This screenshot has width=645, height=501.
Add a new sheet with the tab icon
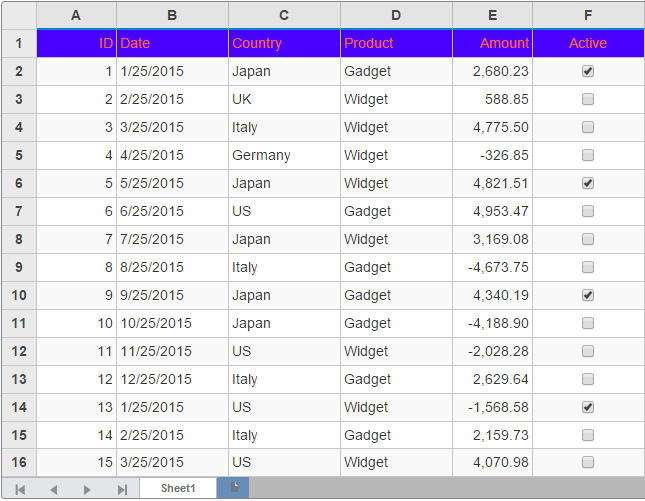(x=234, y=487)
